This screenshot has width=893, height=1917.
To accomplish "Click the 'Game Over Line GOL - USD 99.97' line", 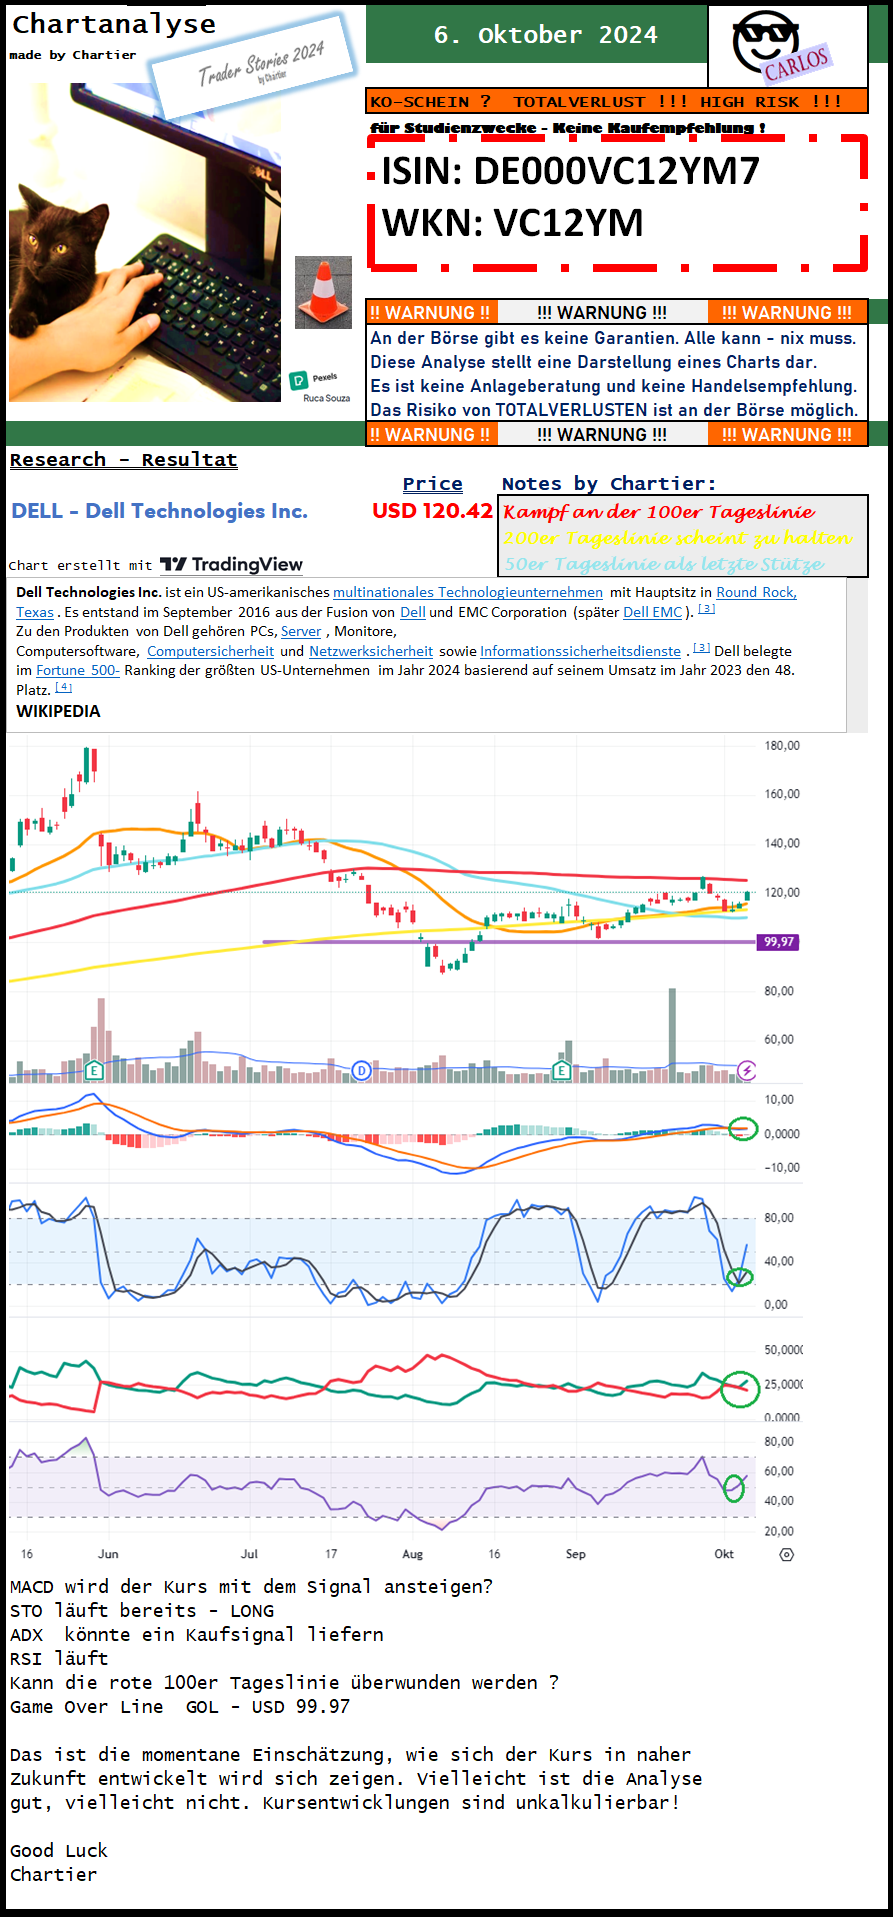I will [x=180, y=1707].
